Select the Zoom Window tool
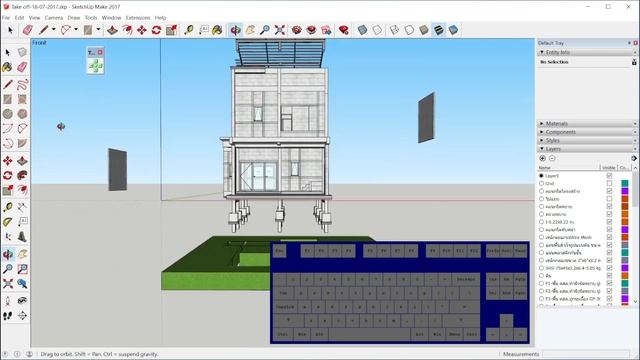 pyautogui.click(x=22, y=269)
